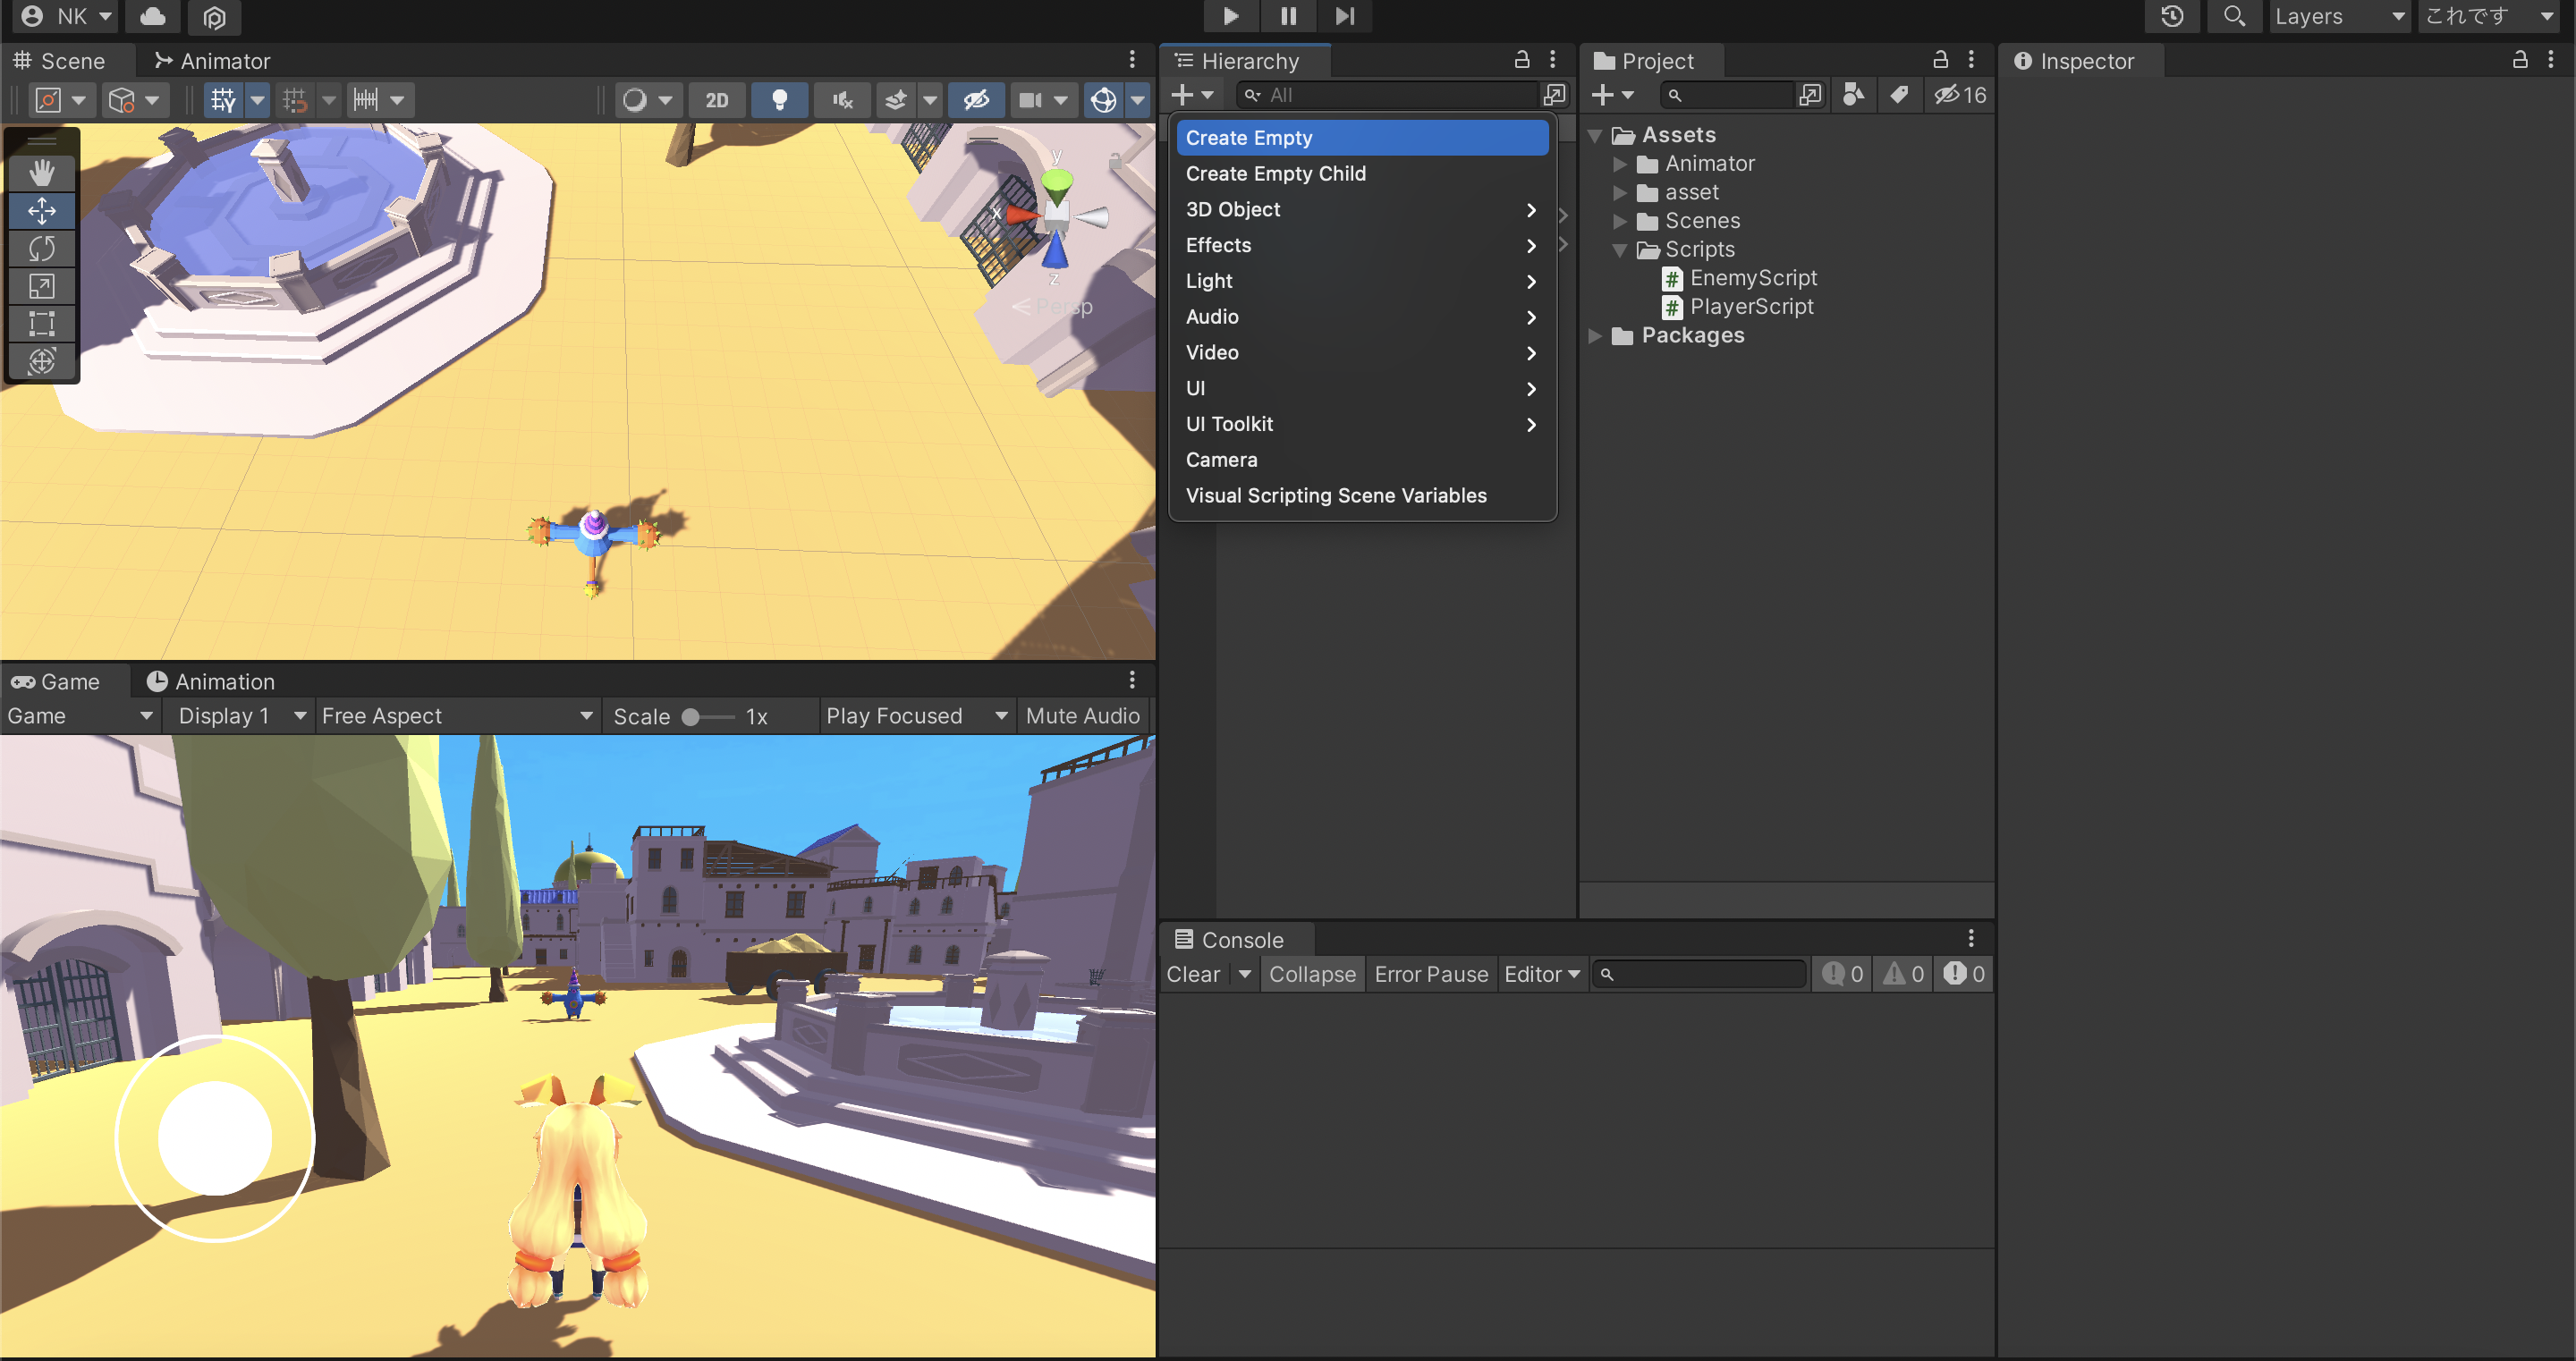This screenshot has height=1361, width=2576.
Task: Select the Rect transform tool
Action: tap(41, 323)
